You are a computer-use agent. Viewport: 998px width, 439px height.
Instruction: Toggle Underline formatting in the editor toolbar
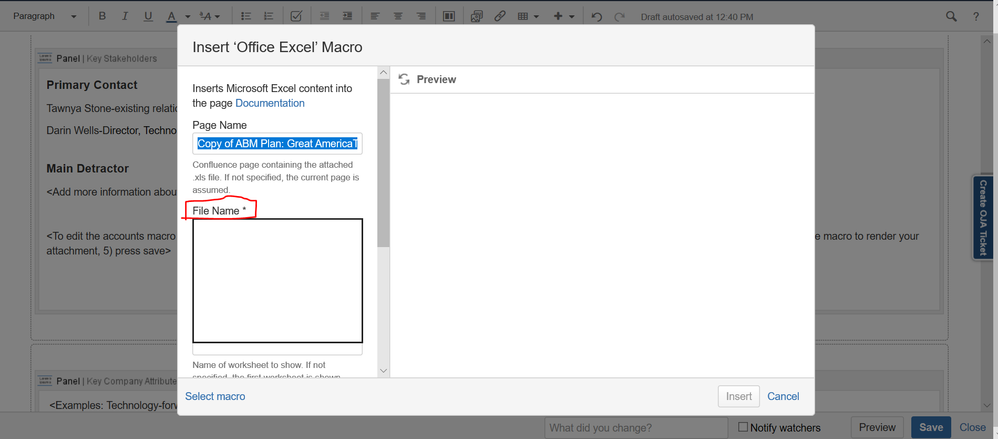click(x=148, y=17)
